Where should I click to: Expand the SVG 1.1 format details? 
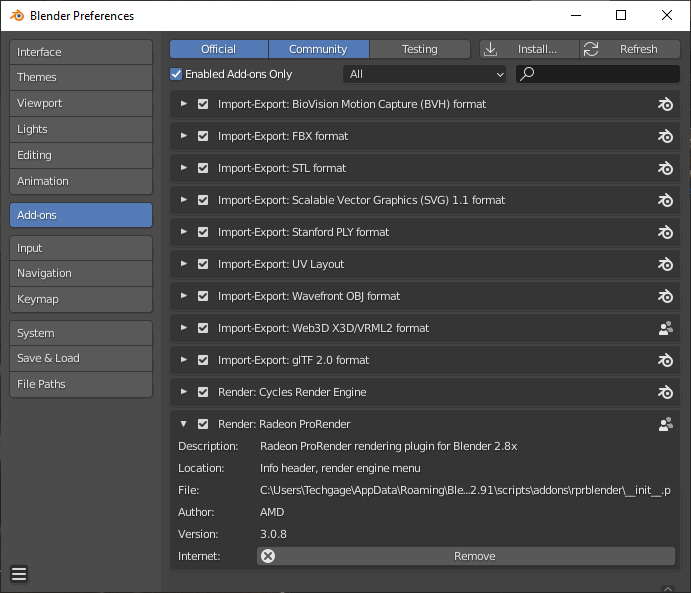[184, 200]
